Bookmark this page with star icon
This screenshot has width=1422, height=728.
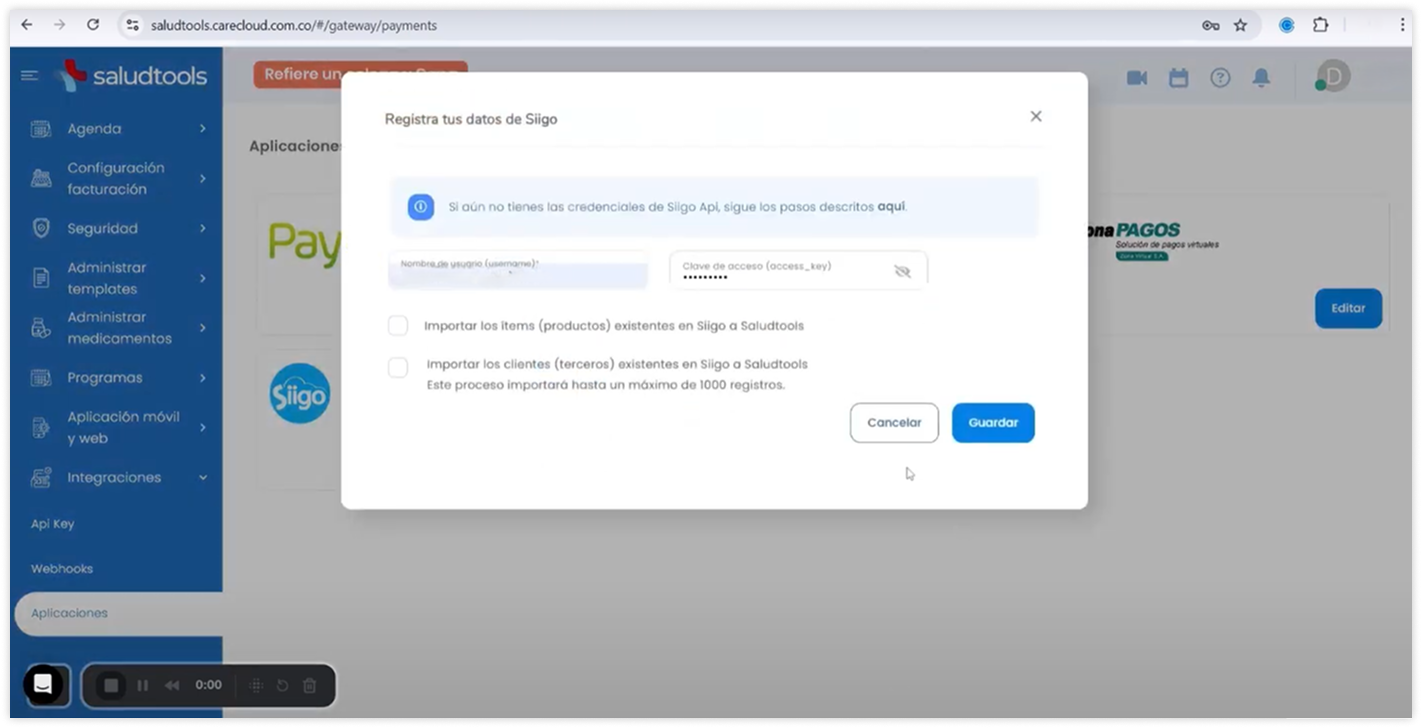point(1240,25)
